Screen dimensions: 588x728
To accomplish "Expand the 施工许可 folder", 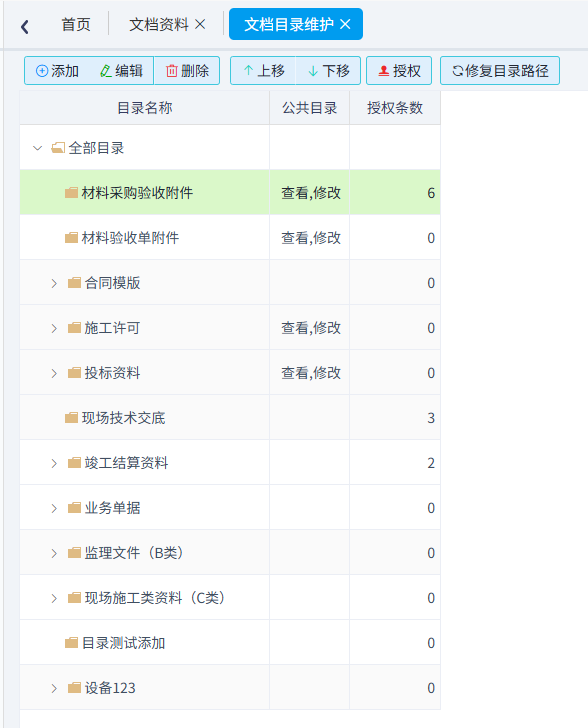I will [x=54, y=328].
